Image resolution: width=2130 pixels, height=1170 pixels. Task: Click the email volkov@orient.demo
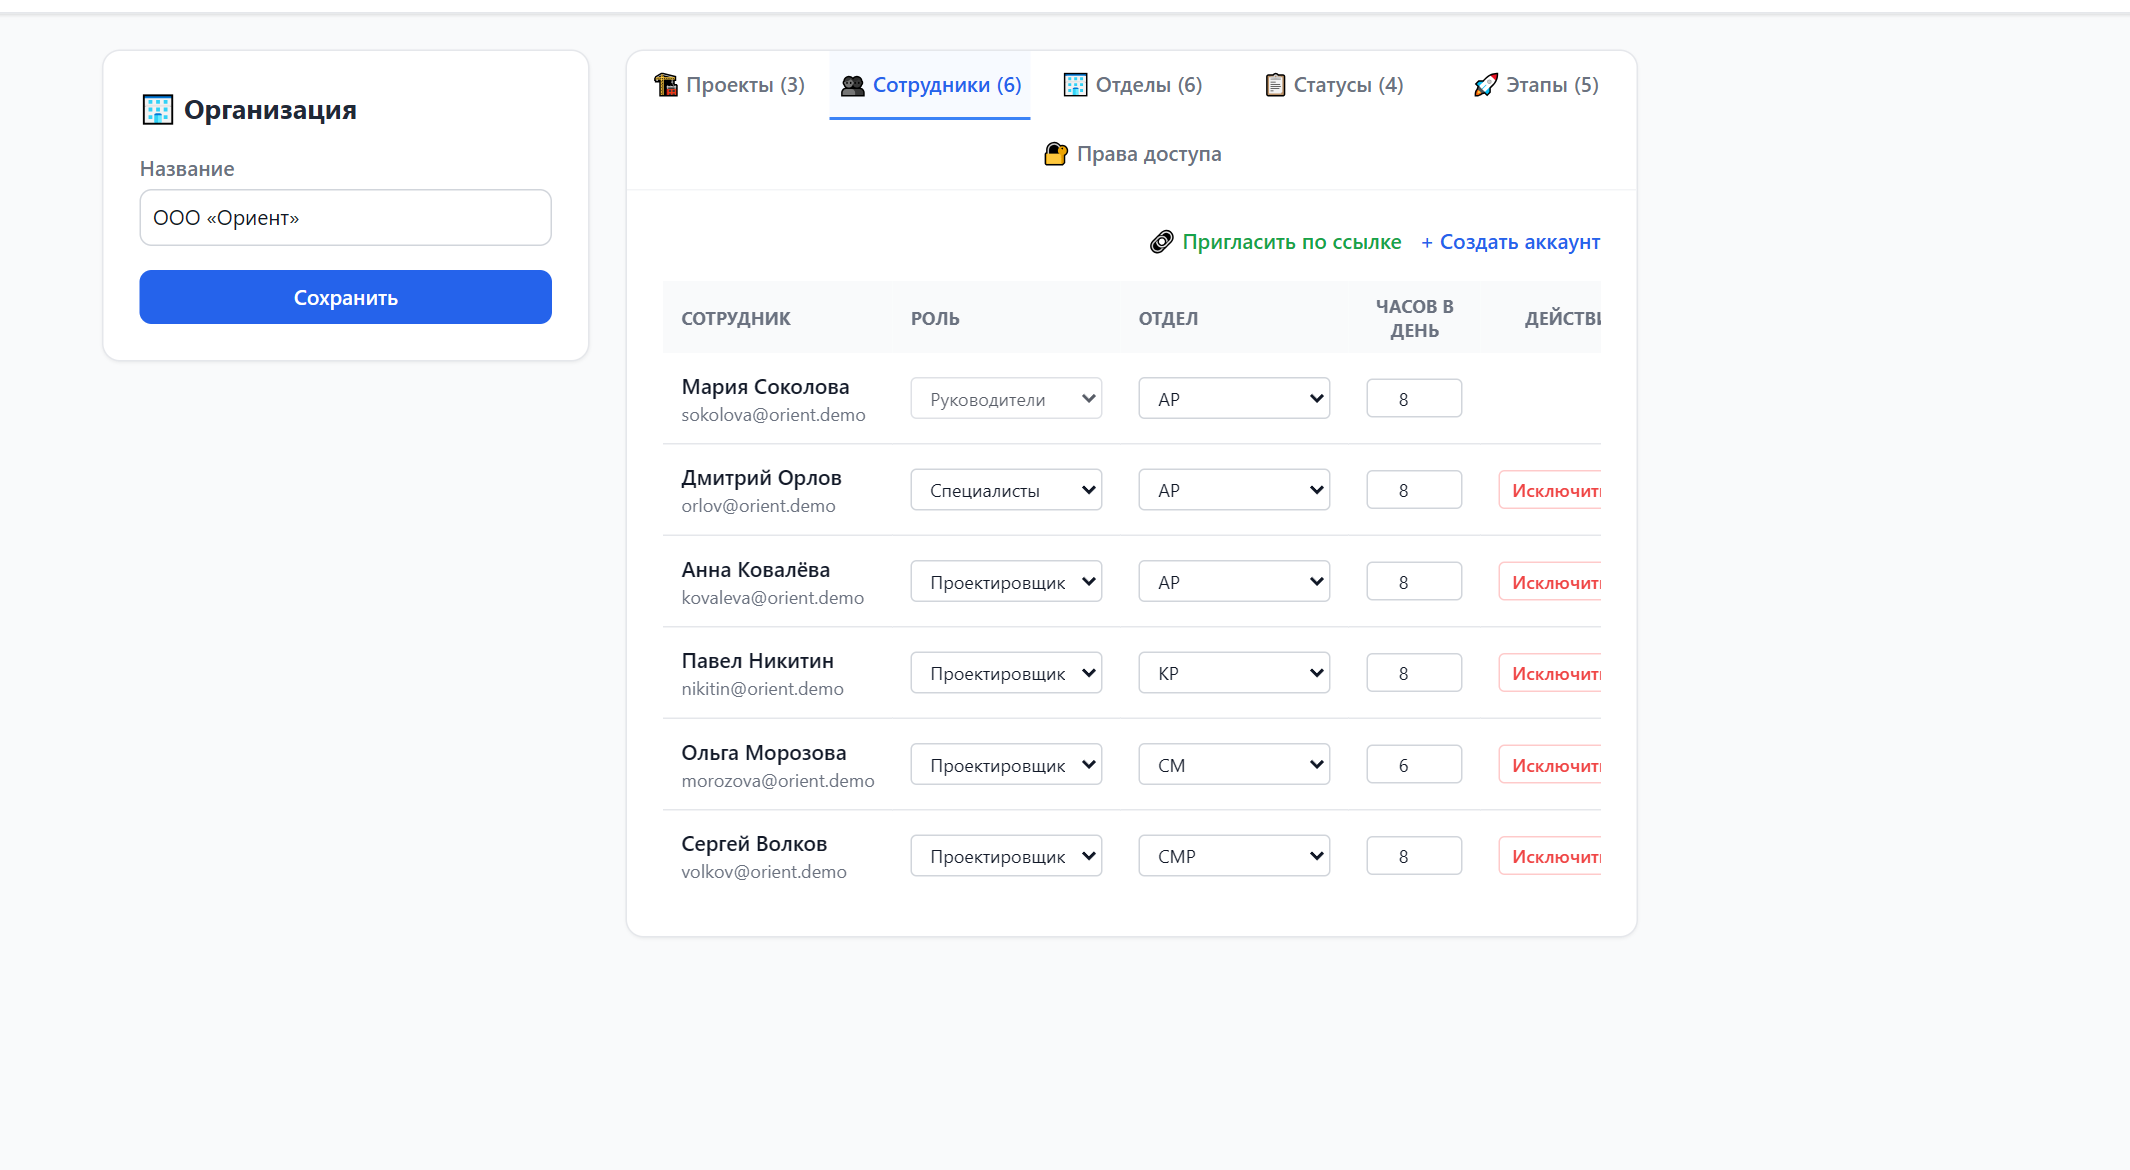point(764,872)
